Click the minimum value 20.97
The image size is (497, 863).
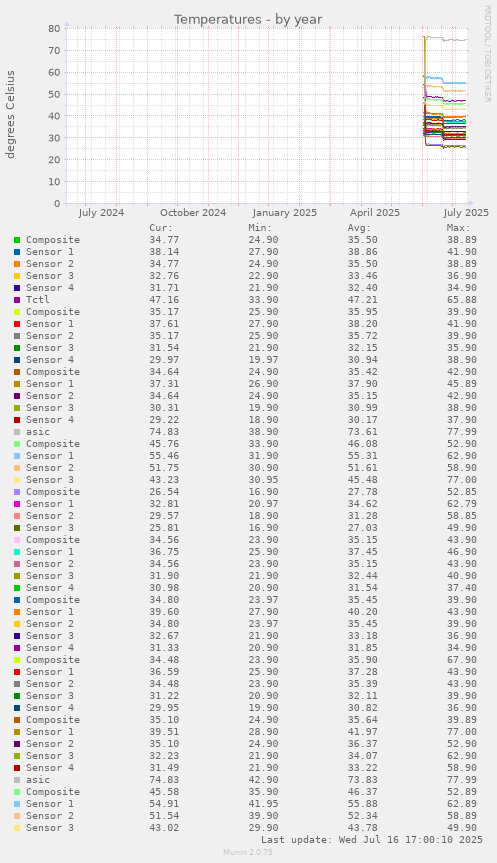tap(263, 504)
